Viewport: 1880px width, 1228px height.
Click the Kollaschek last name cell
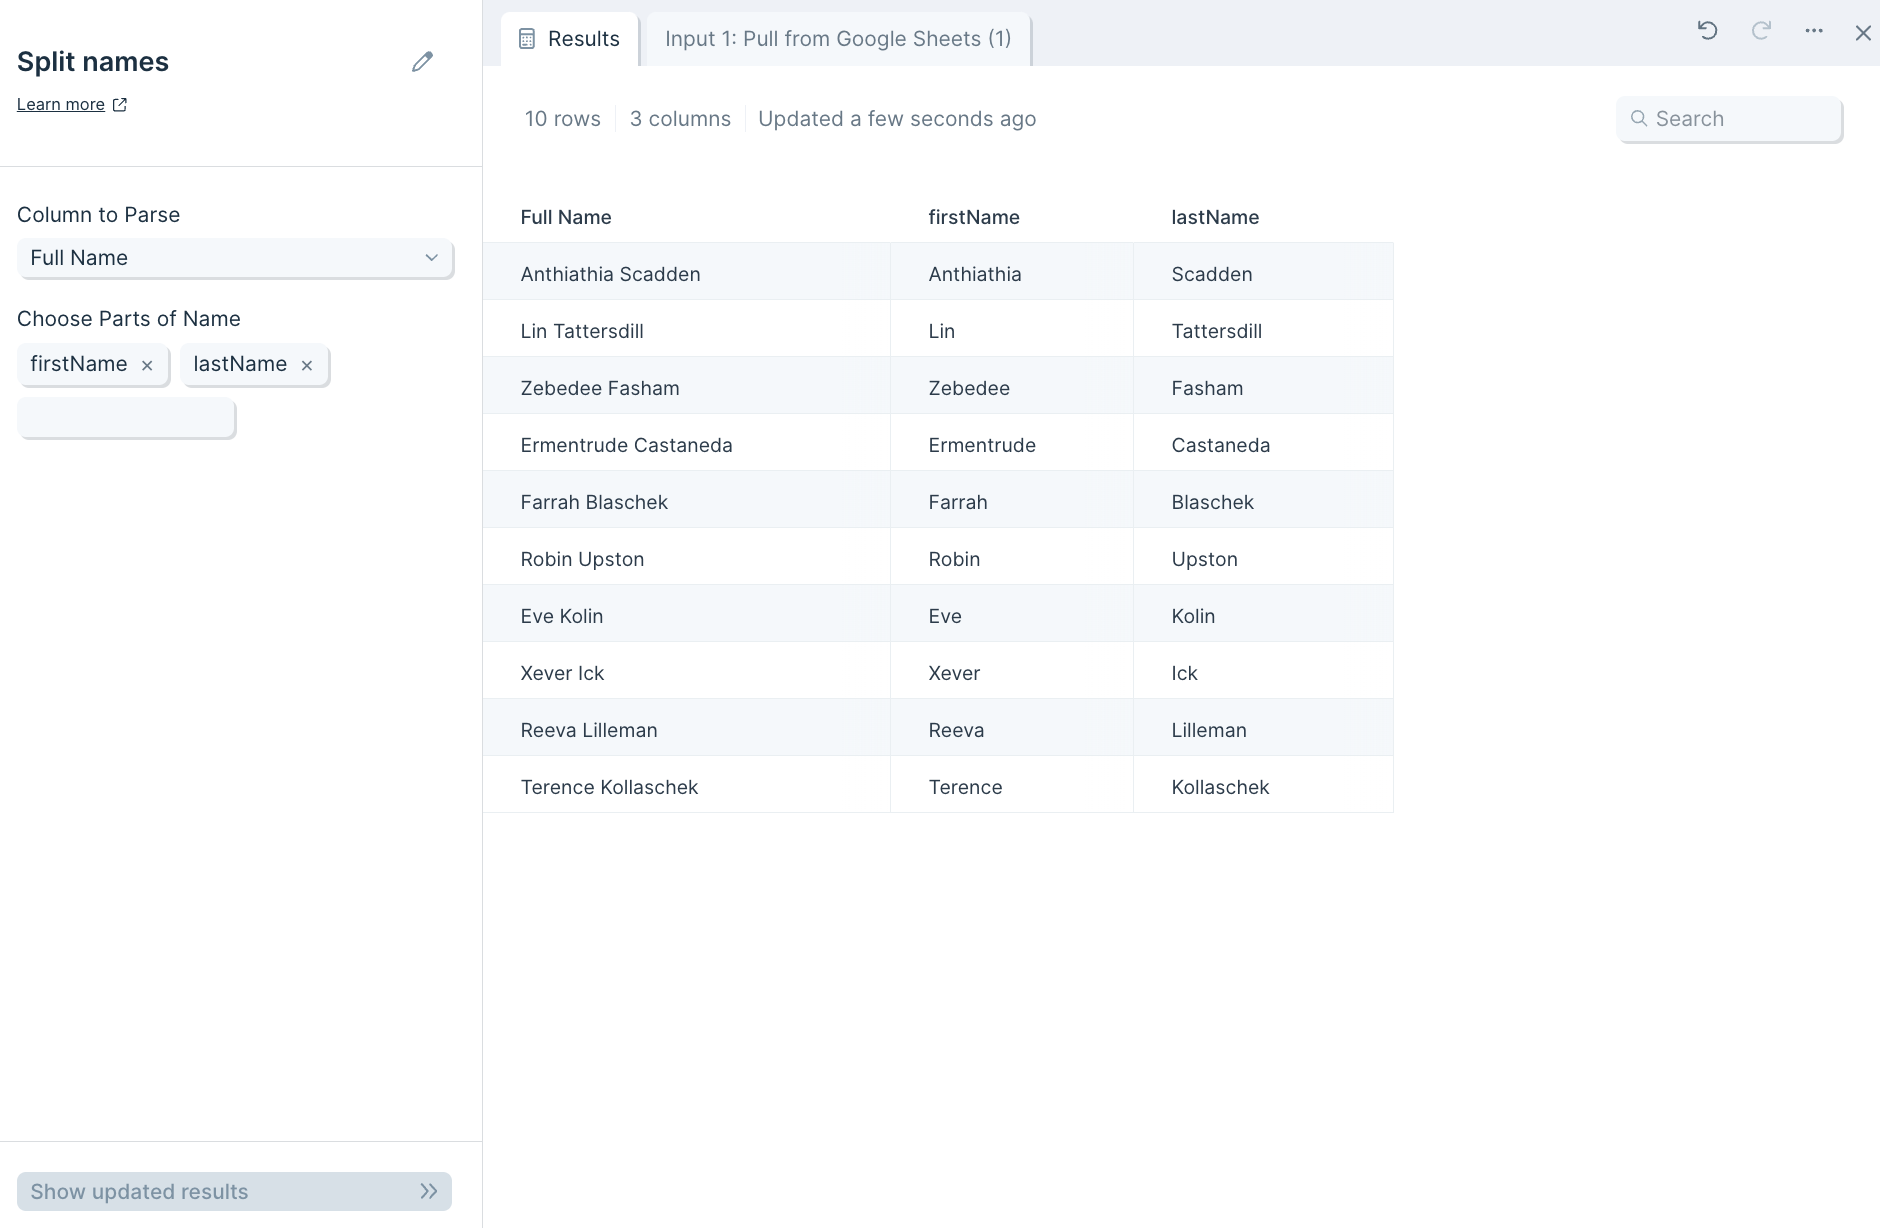[x=1263, y=785]
